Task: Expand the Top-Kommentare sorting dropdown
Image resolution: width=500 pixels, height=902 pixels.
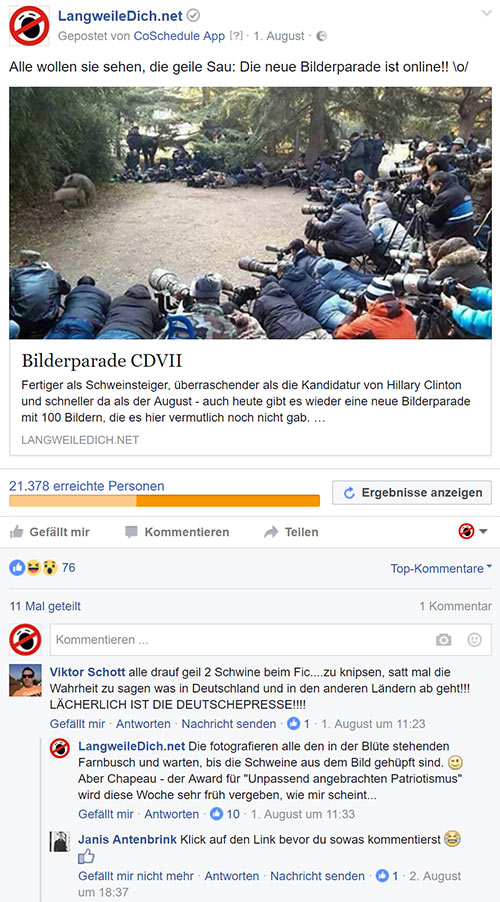Action: pos(441,568)
